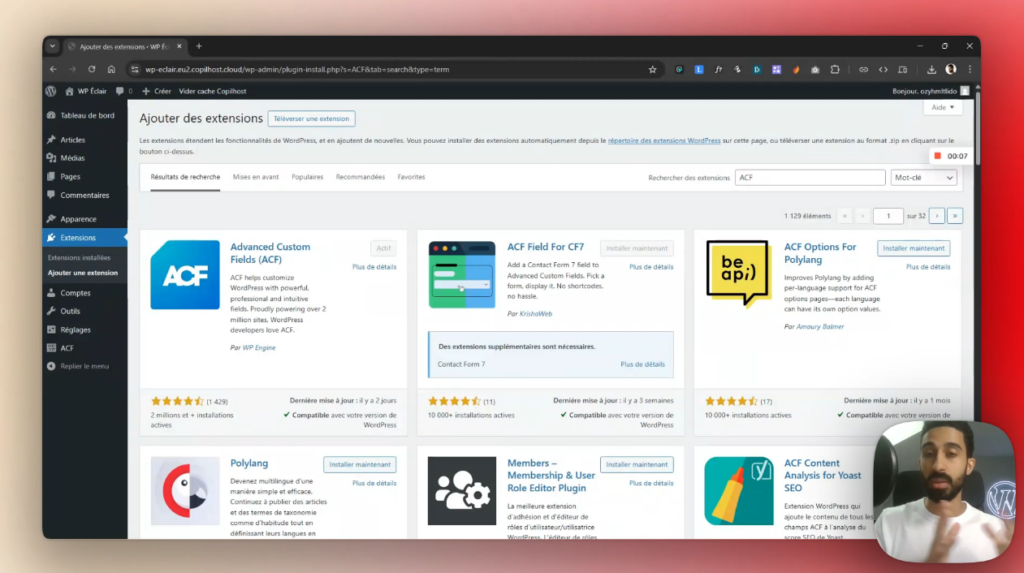The height and width of the screenshot is (573, 1024).
Task: Open the browser tab search chevron
Action: (x=52, y=46)
